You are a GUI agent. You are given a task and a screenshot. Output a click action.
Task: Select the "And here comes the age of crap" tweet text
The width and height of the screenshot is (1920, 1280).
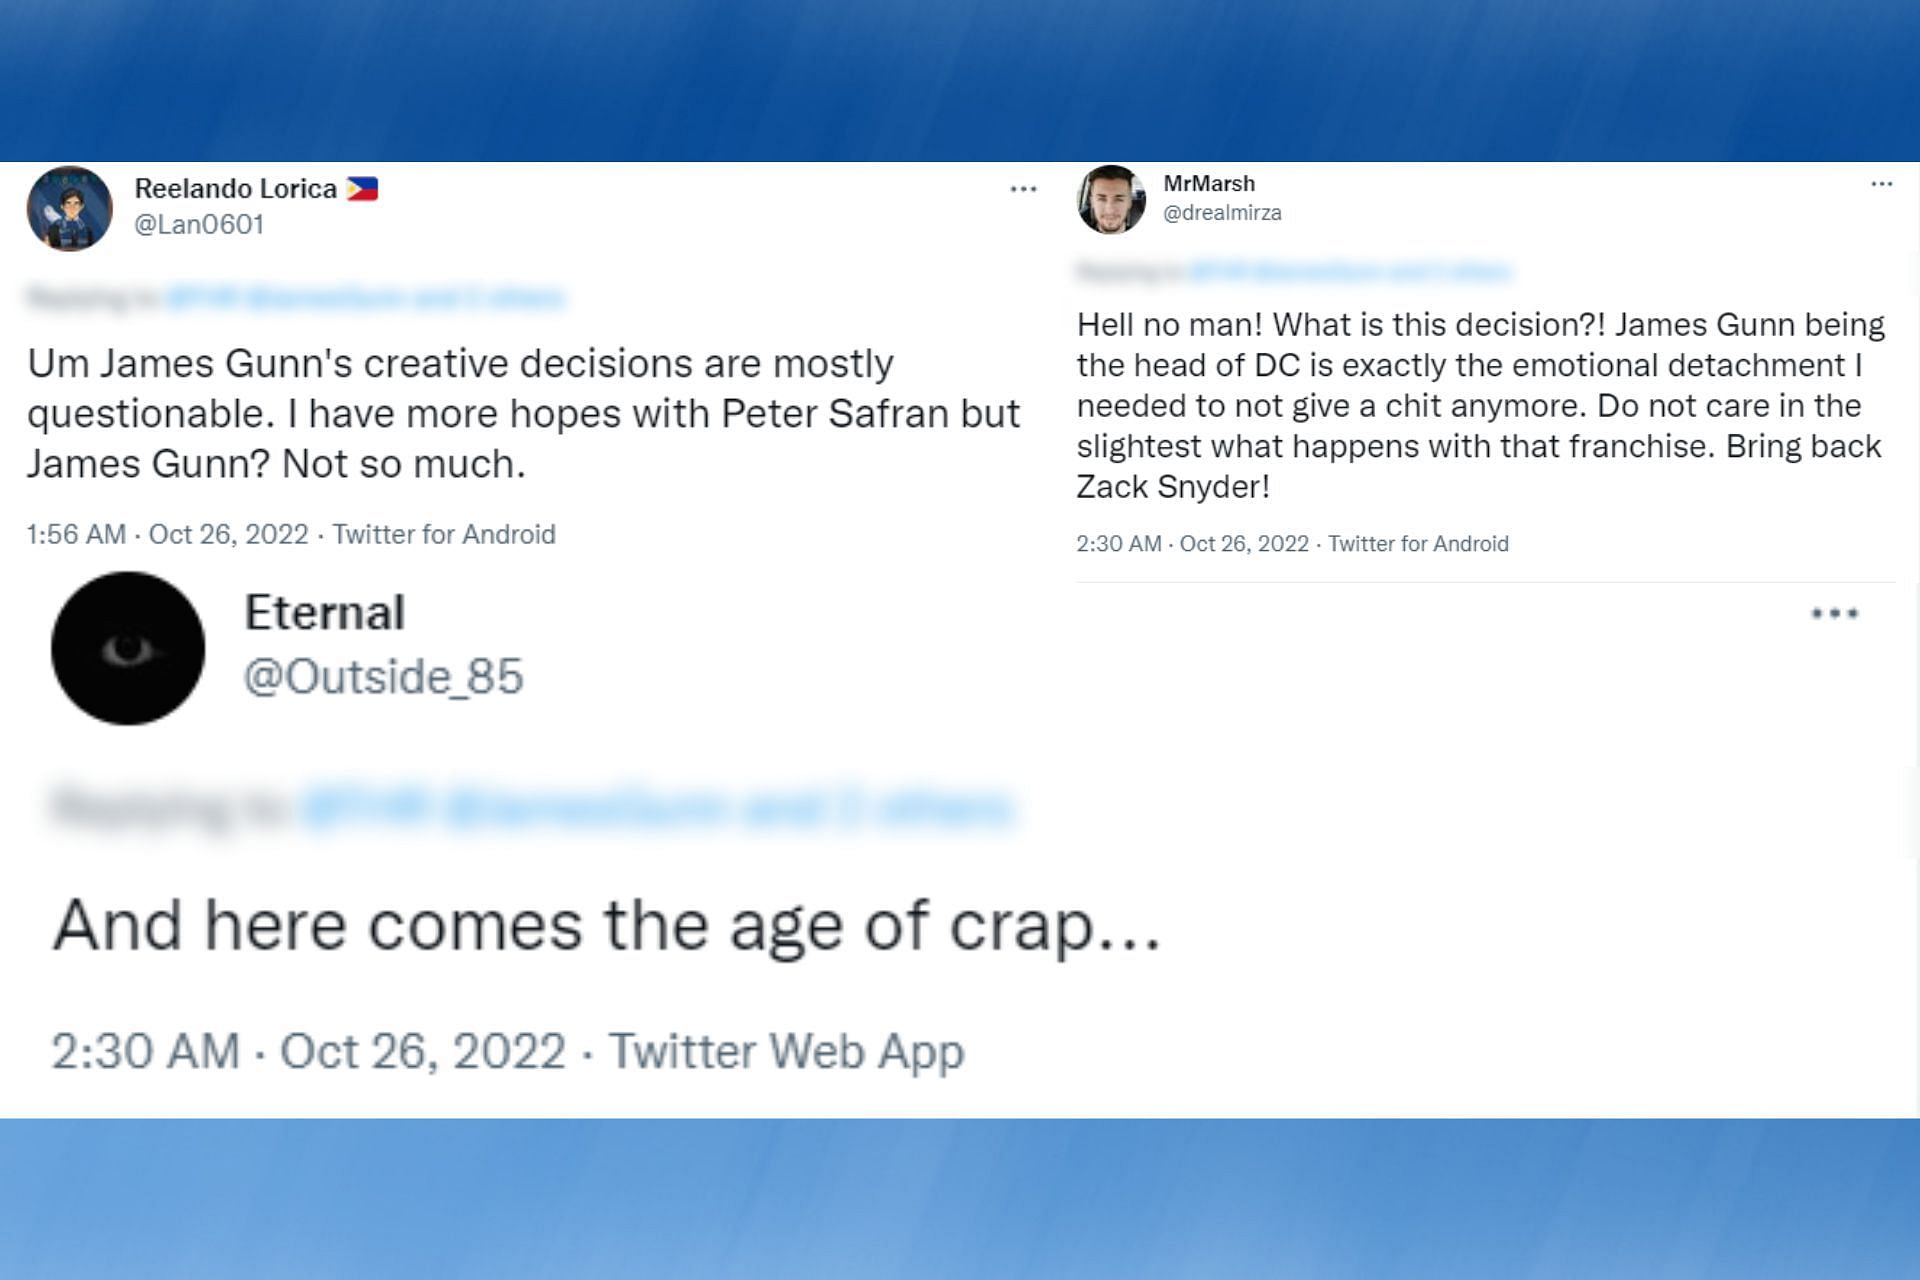(x=606, y=925)
